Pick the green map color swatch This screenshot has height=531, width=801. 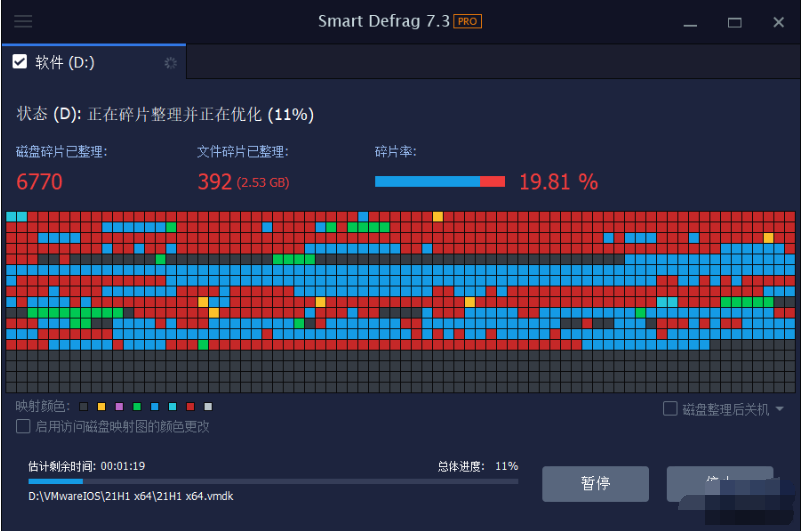(137, 407)
